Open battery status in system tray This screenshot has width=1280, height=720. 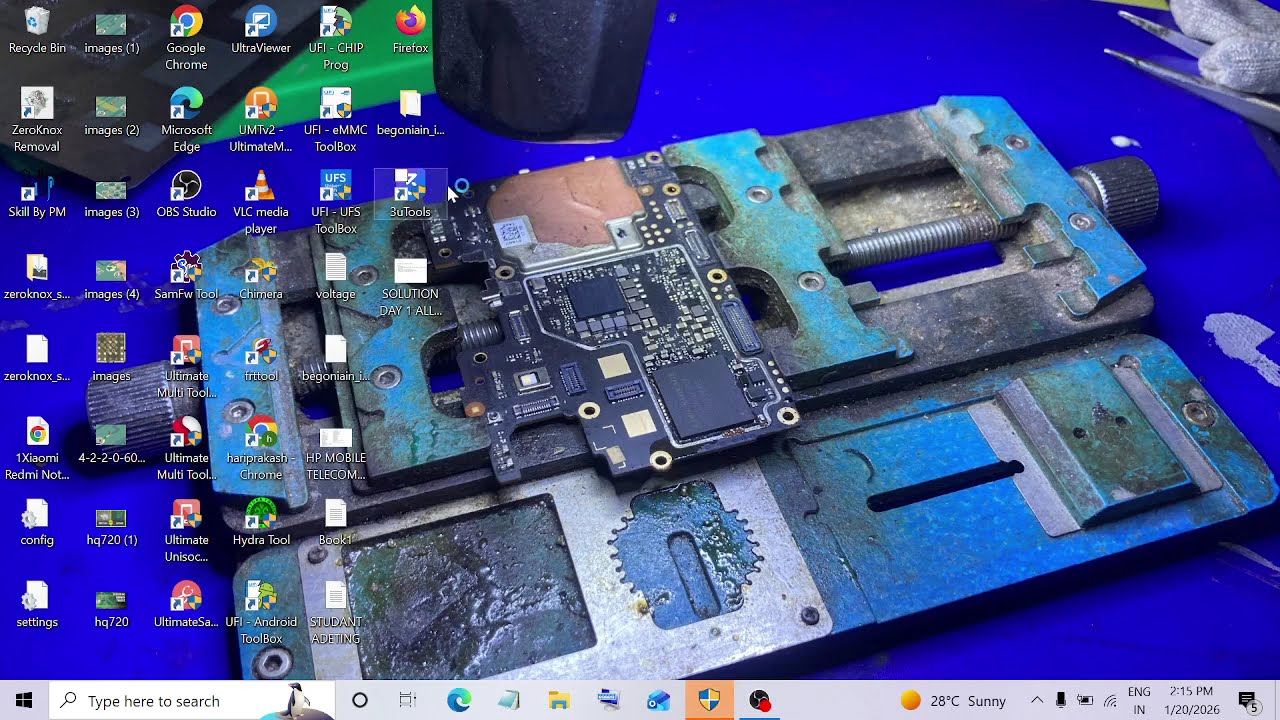(x=1085, y=700)
